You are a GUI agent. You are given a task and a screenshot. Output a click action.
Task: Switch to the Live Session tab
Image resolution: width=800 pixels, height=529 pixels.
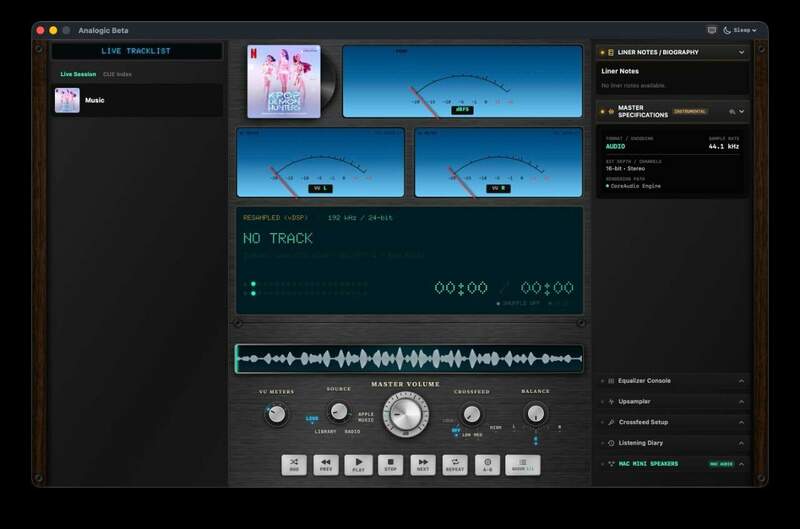[78, 74]
